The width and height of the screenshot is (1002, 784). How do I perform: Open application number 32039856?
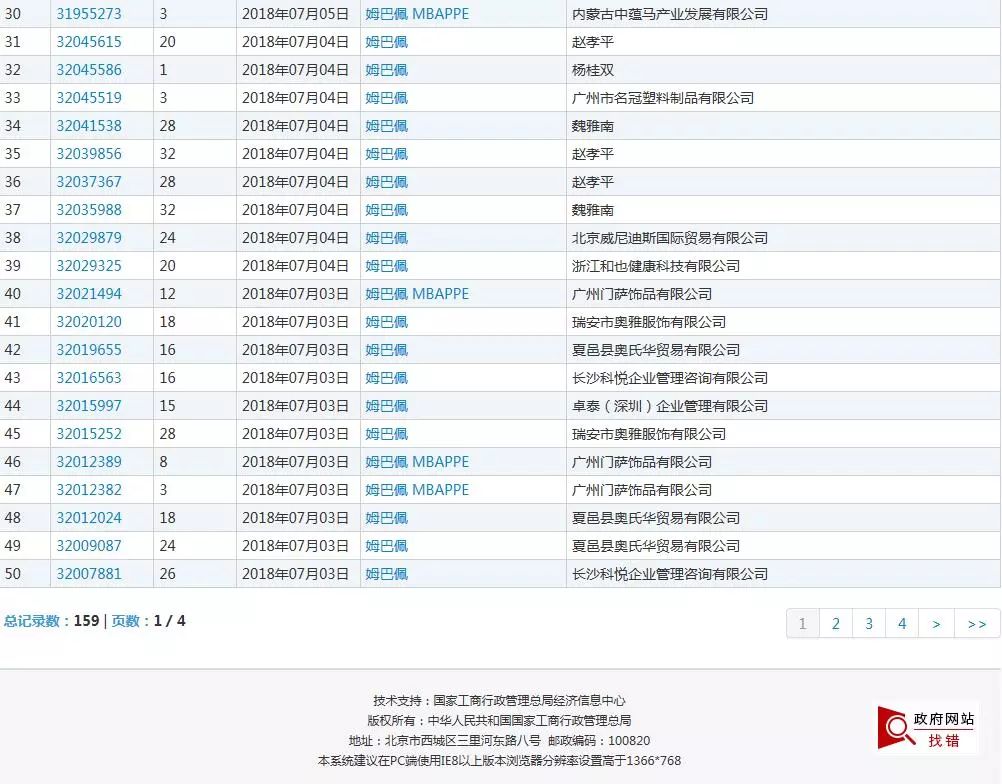89,154
